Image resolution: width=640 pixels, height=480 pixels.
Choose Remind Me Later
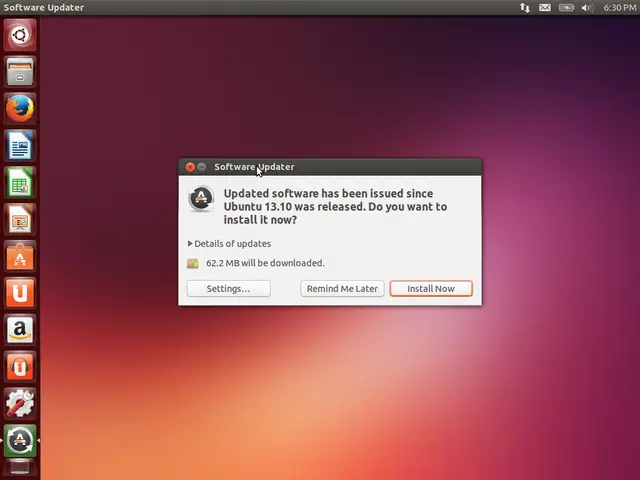(342, 289)
